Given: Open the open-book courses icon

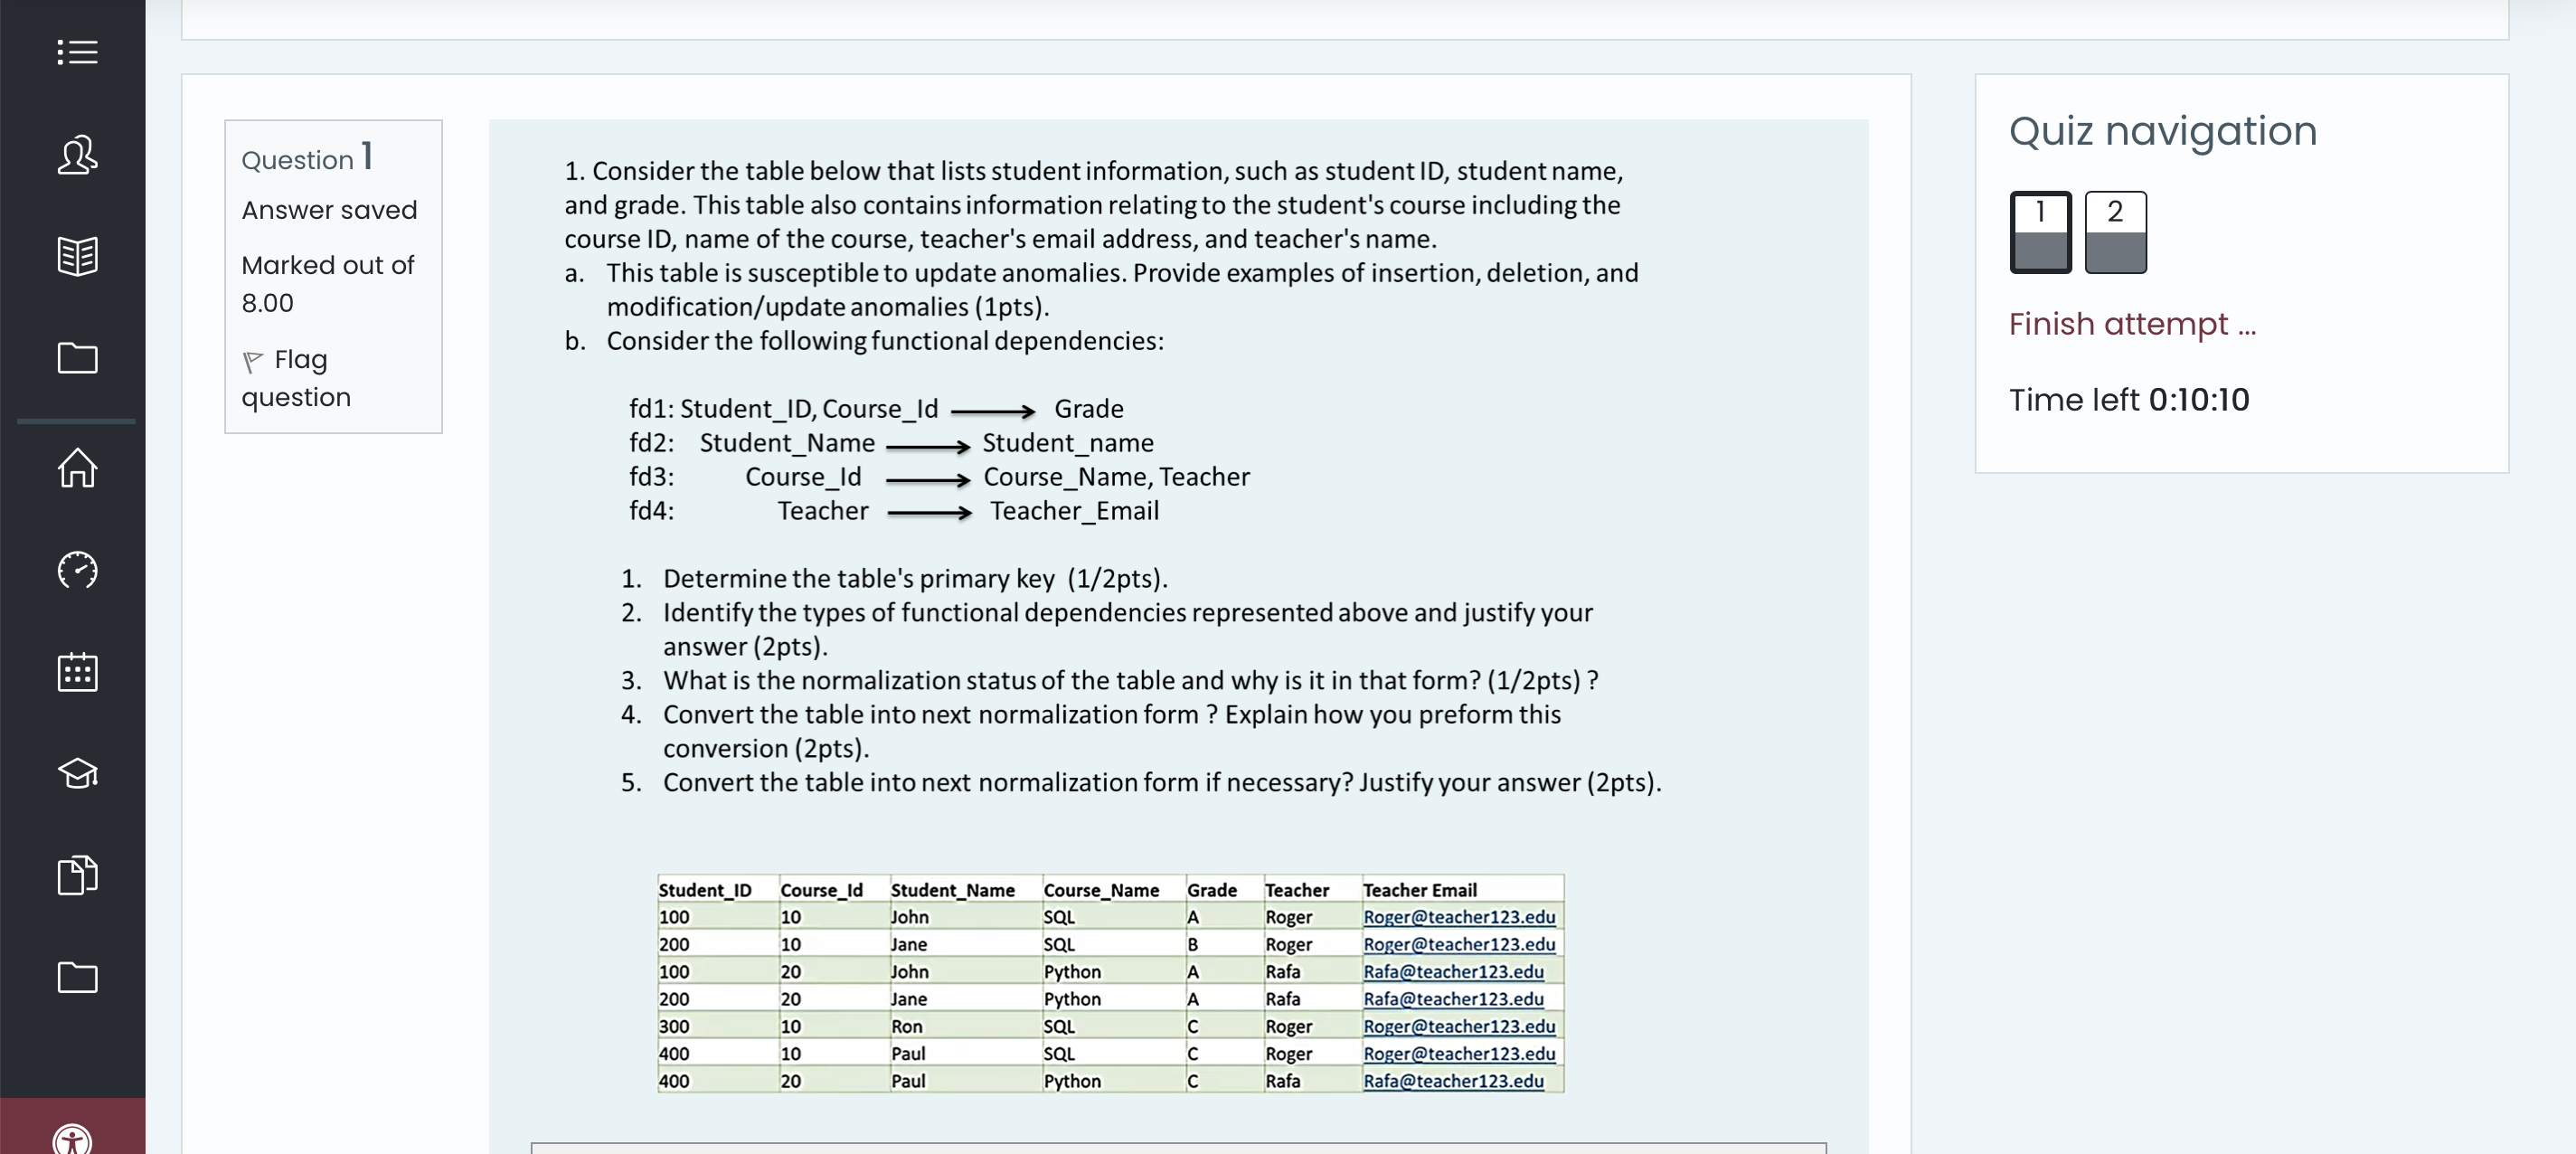Looking at the screenshot, I should (x=77, y=256).
